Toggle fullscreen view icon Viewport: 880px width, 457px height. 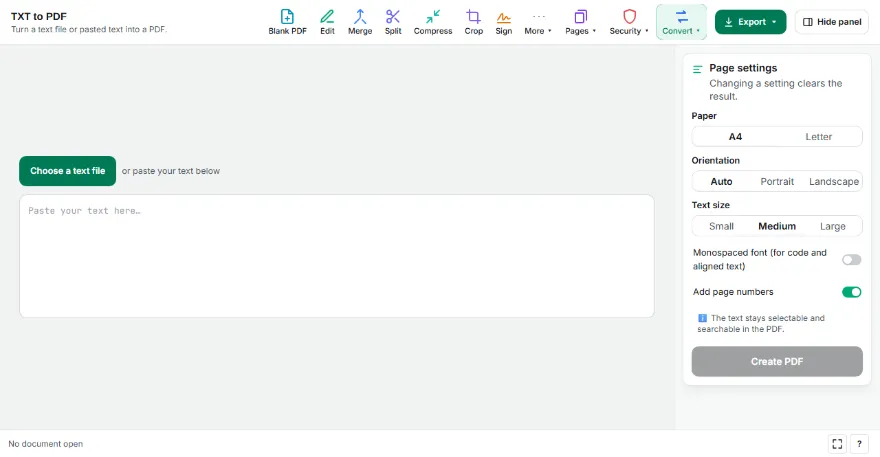pos(837,444)
